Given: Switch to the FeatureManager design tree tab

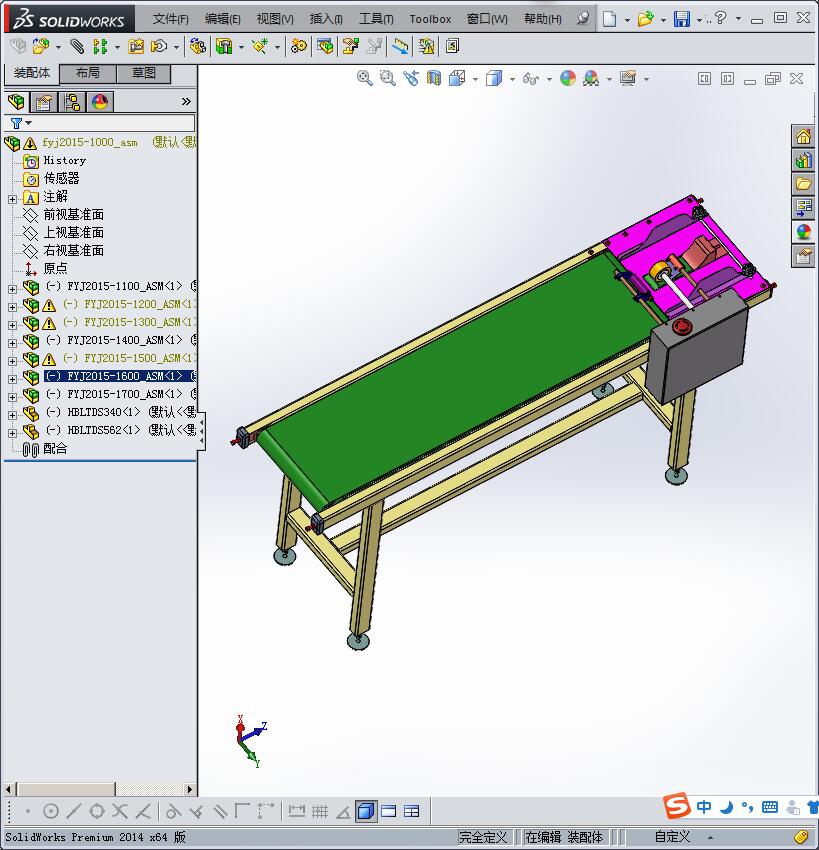Looking at the screenshot, I should (x=16, y=101).
